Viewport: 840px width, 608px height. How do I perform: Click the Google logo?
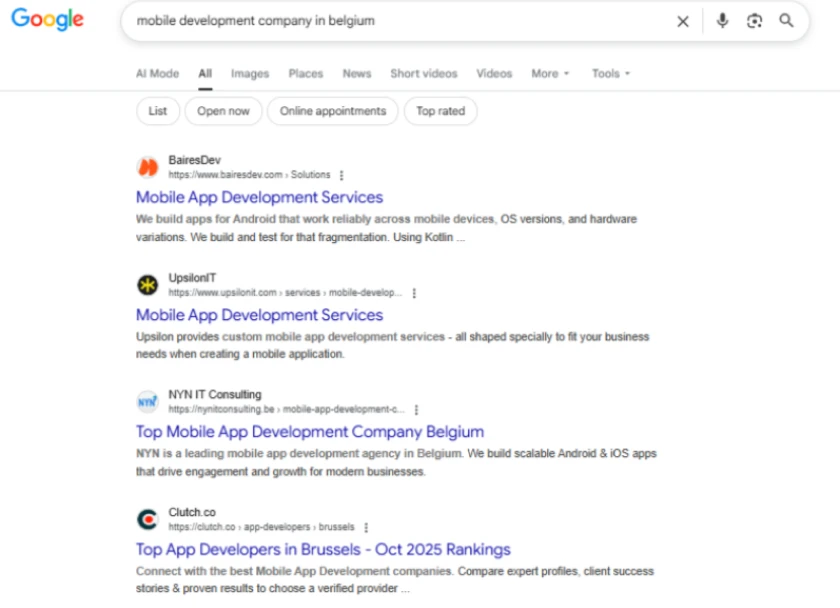pyautogui.click(x=47, y=19)
